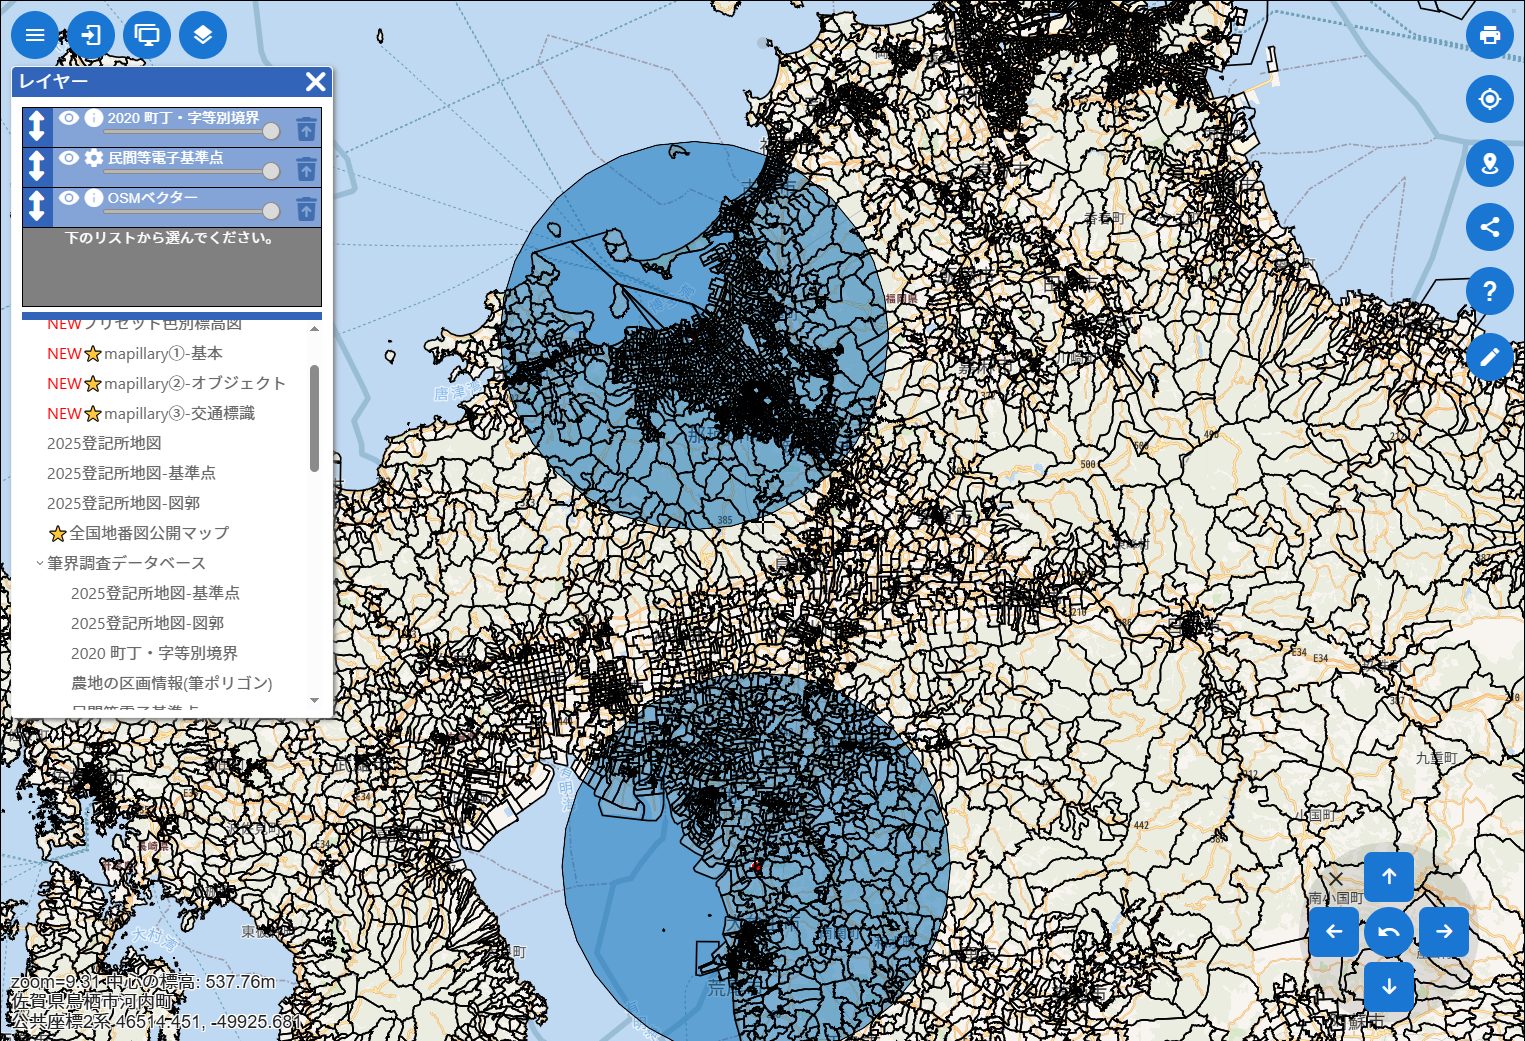Toggle visibility of 民間等電子基準点 layer

point(68,158)
